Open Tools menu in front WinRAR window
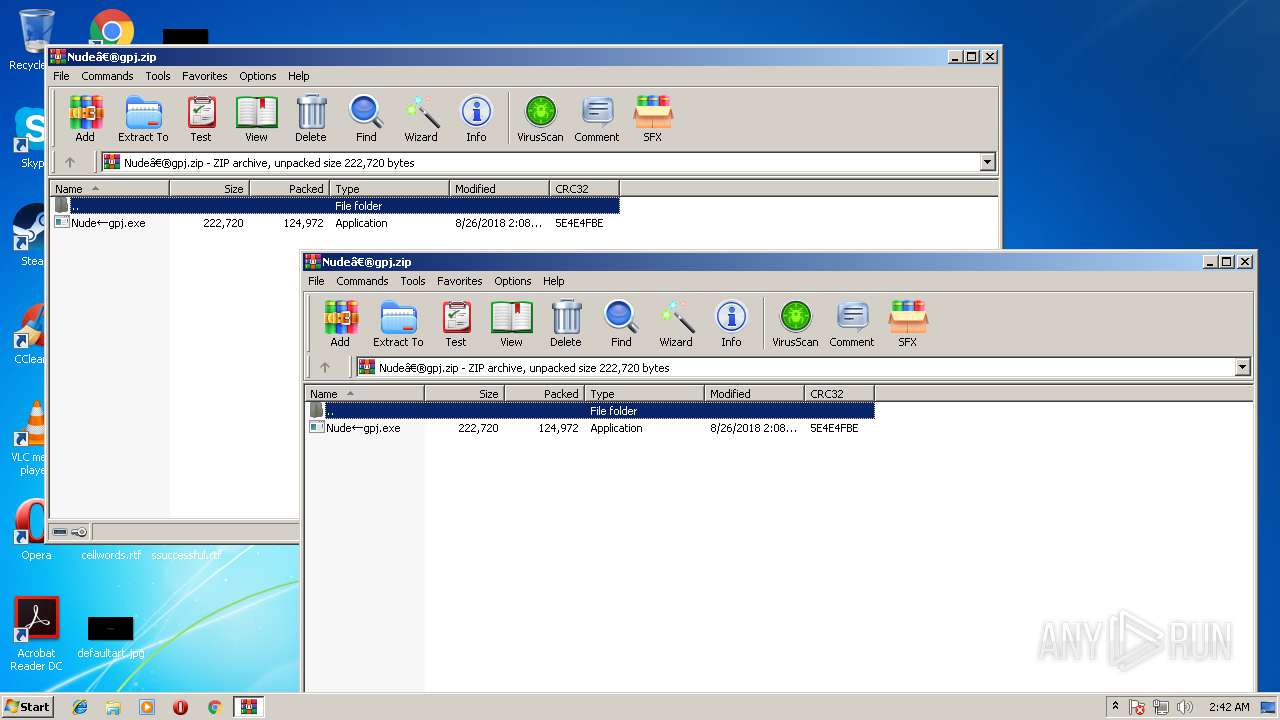1280x720 pixels. (413, 281)
